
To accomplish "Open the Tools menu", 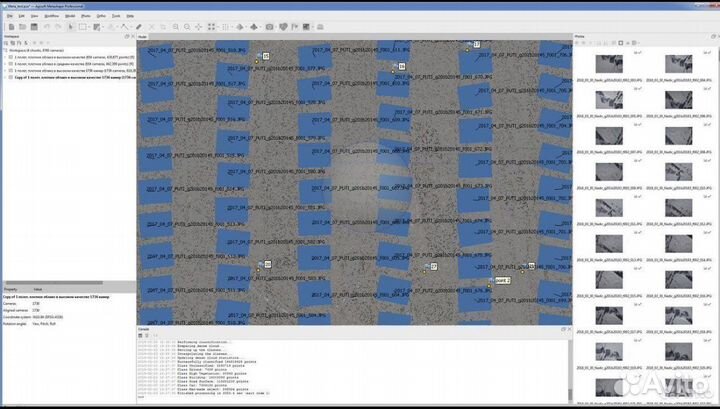I will click(116, 16).
